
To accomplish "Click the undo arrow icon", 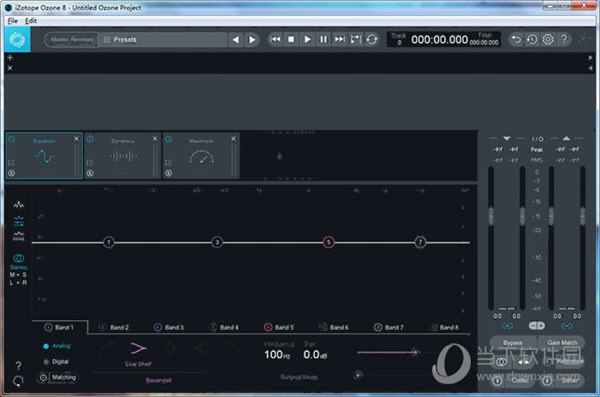I will click(x=516, y=39).
